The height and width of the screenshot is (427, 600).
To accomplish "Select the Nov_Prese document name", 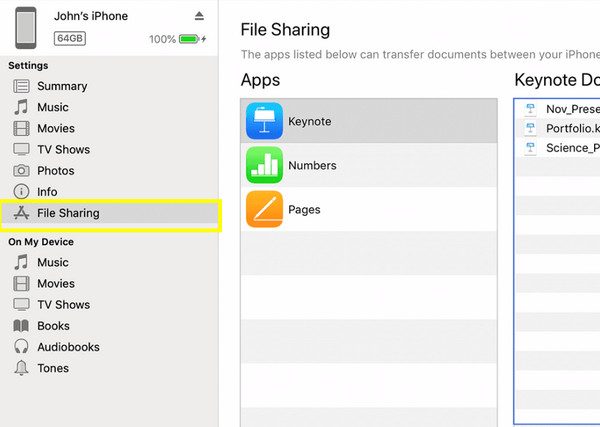I will pyautogui.click(x=573, y=109).
